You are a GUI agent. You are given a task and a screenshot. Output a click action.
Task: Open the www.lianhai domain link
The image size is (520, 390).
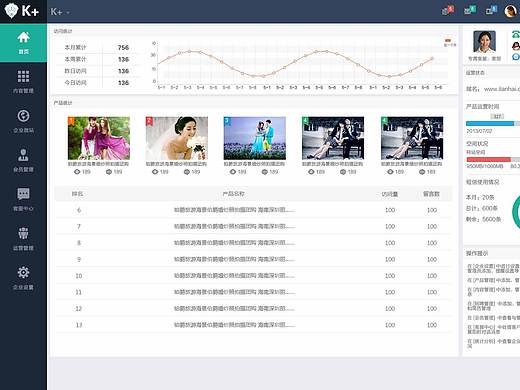[x=502, y=89]
